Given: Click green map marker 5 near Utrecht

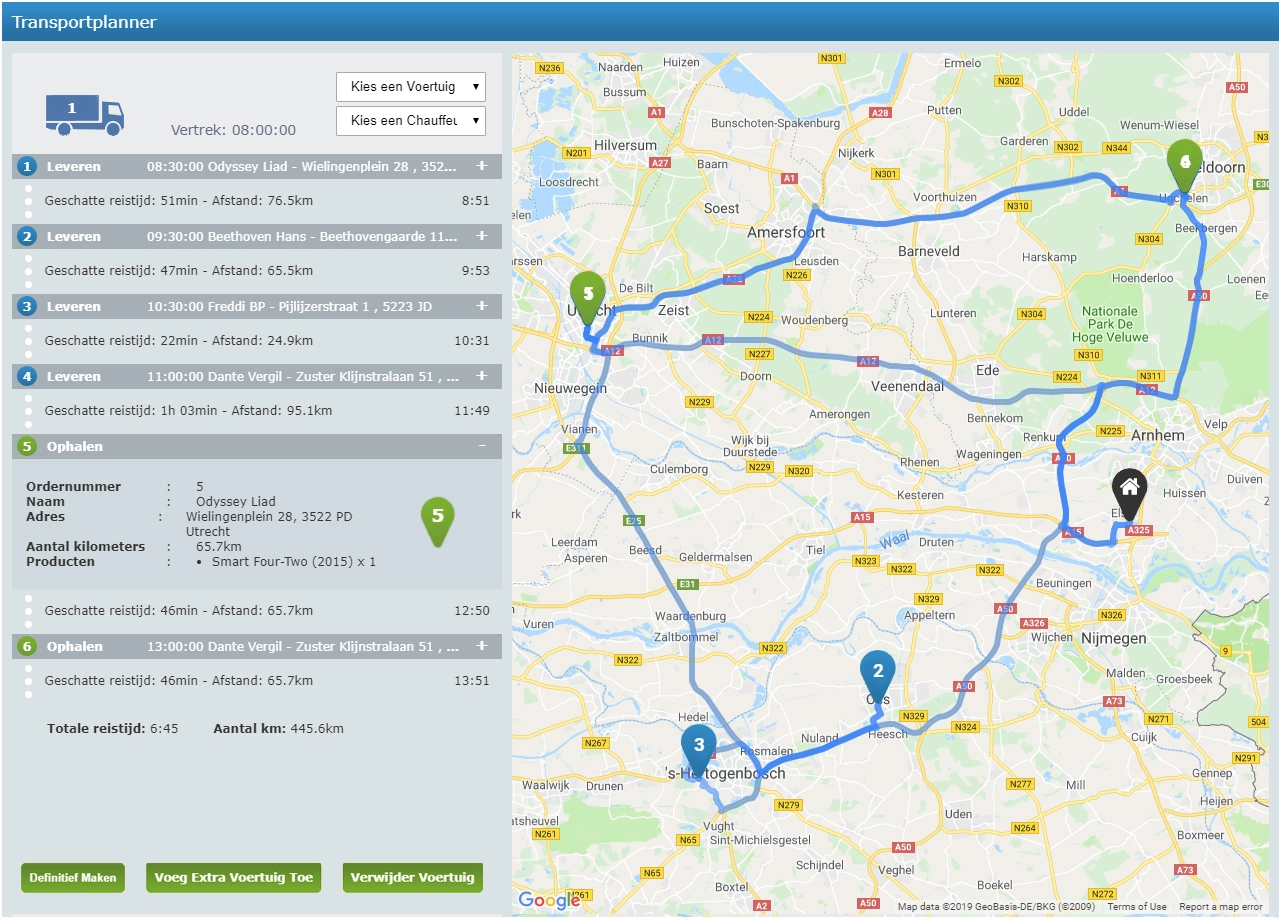Looking at the screenshot, I should [x=589, y=297].
